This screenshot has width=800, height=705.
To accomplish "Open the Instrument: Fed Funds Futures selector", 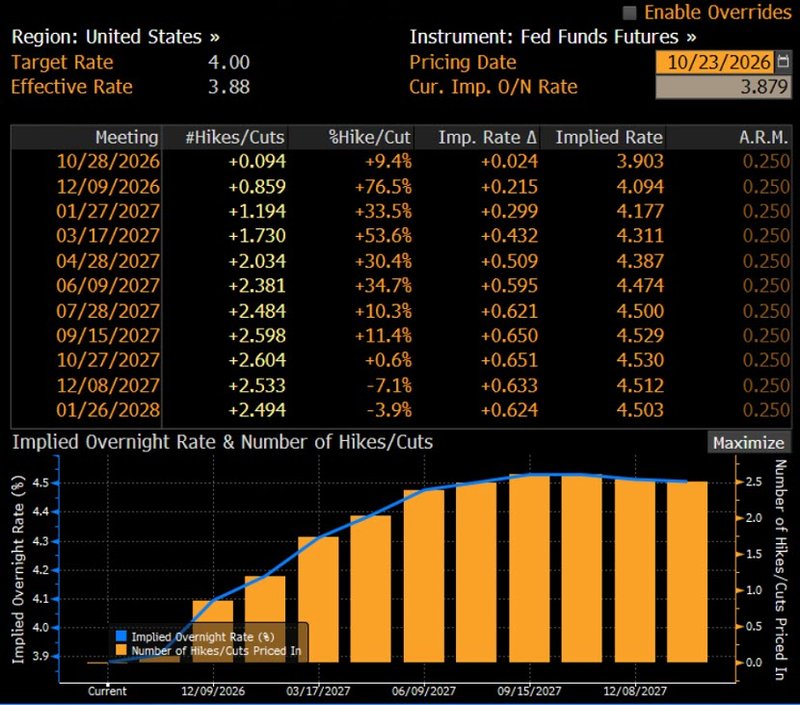I will [553, 37].
